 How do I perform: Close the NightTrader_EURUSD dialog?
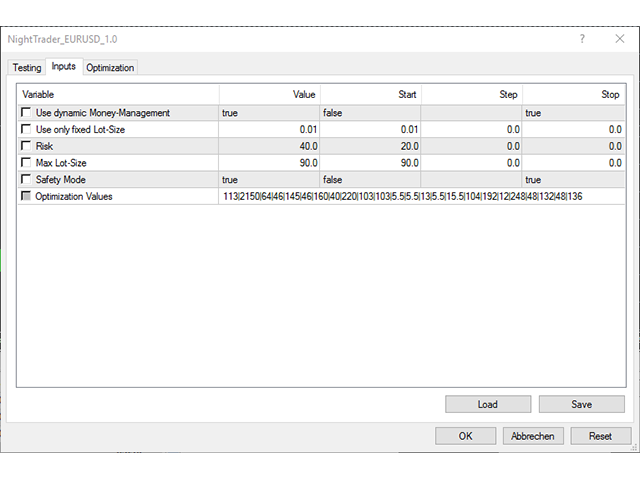[x=620, y=39]
